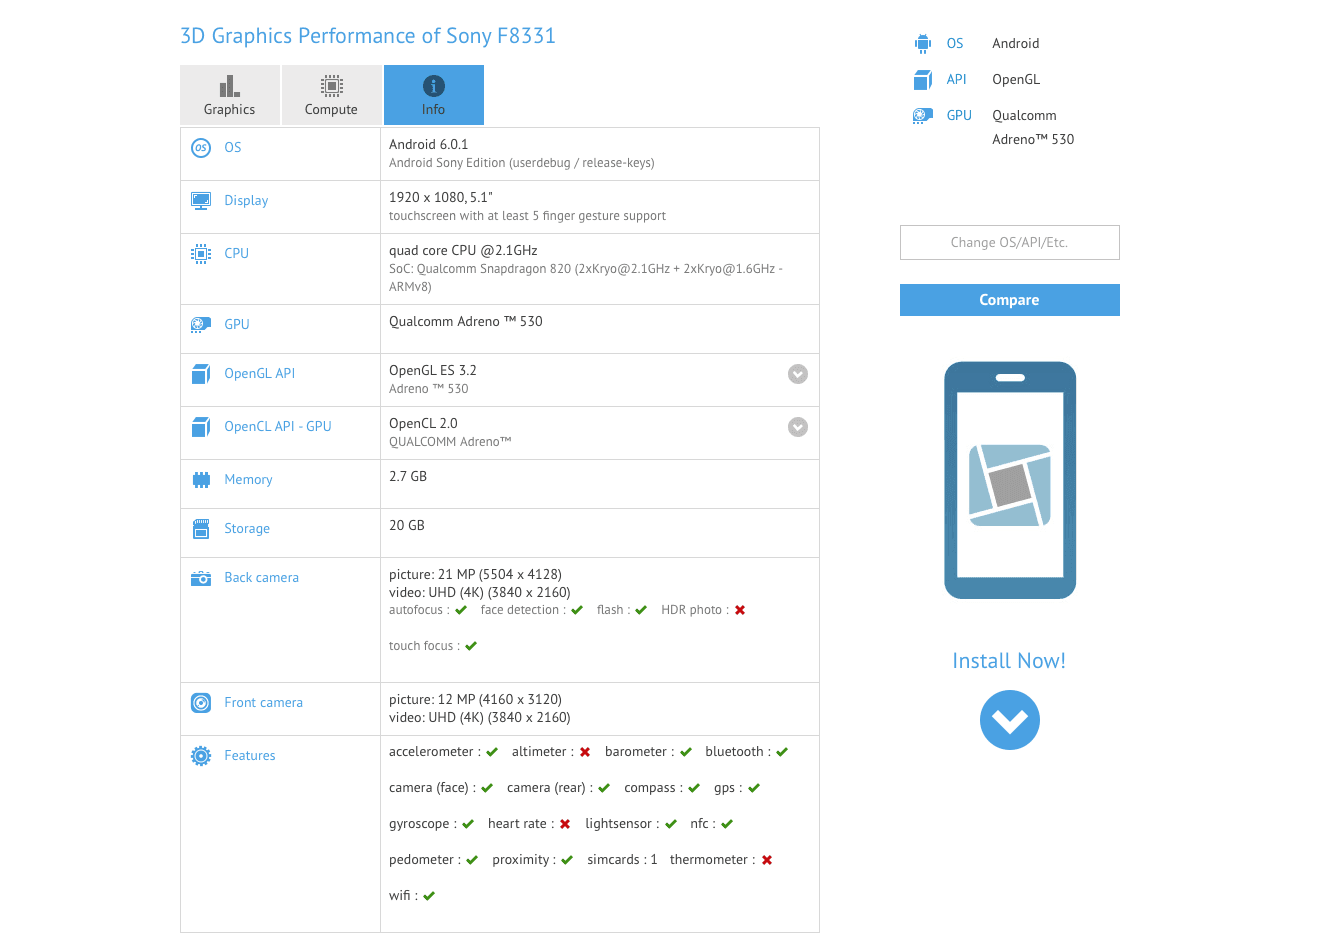Click the Back camera icon
Viewport: 1319px width, 937px height.
201,578
